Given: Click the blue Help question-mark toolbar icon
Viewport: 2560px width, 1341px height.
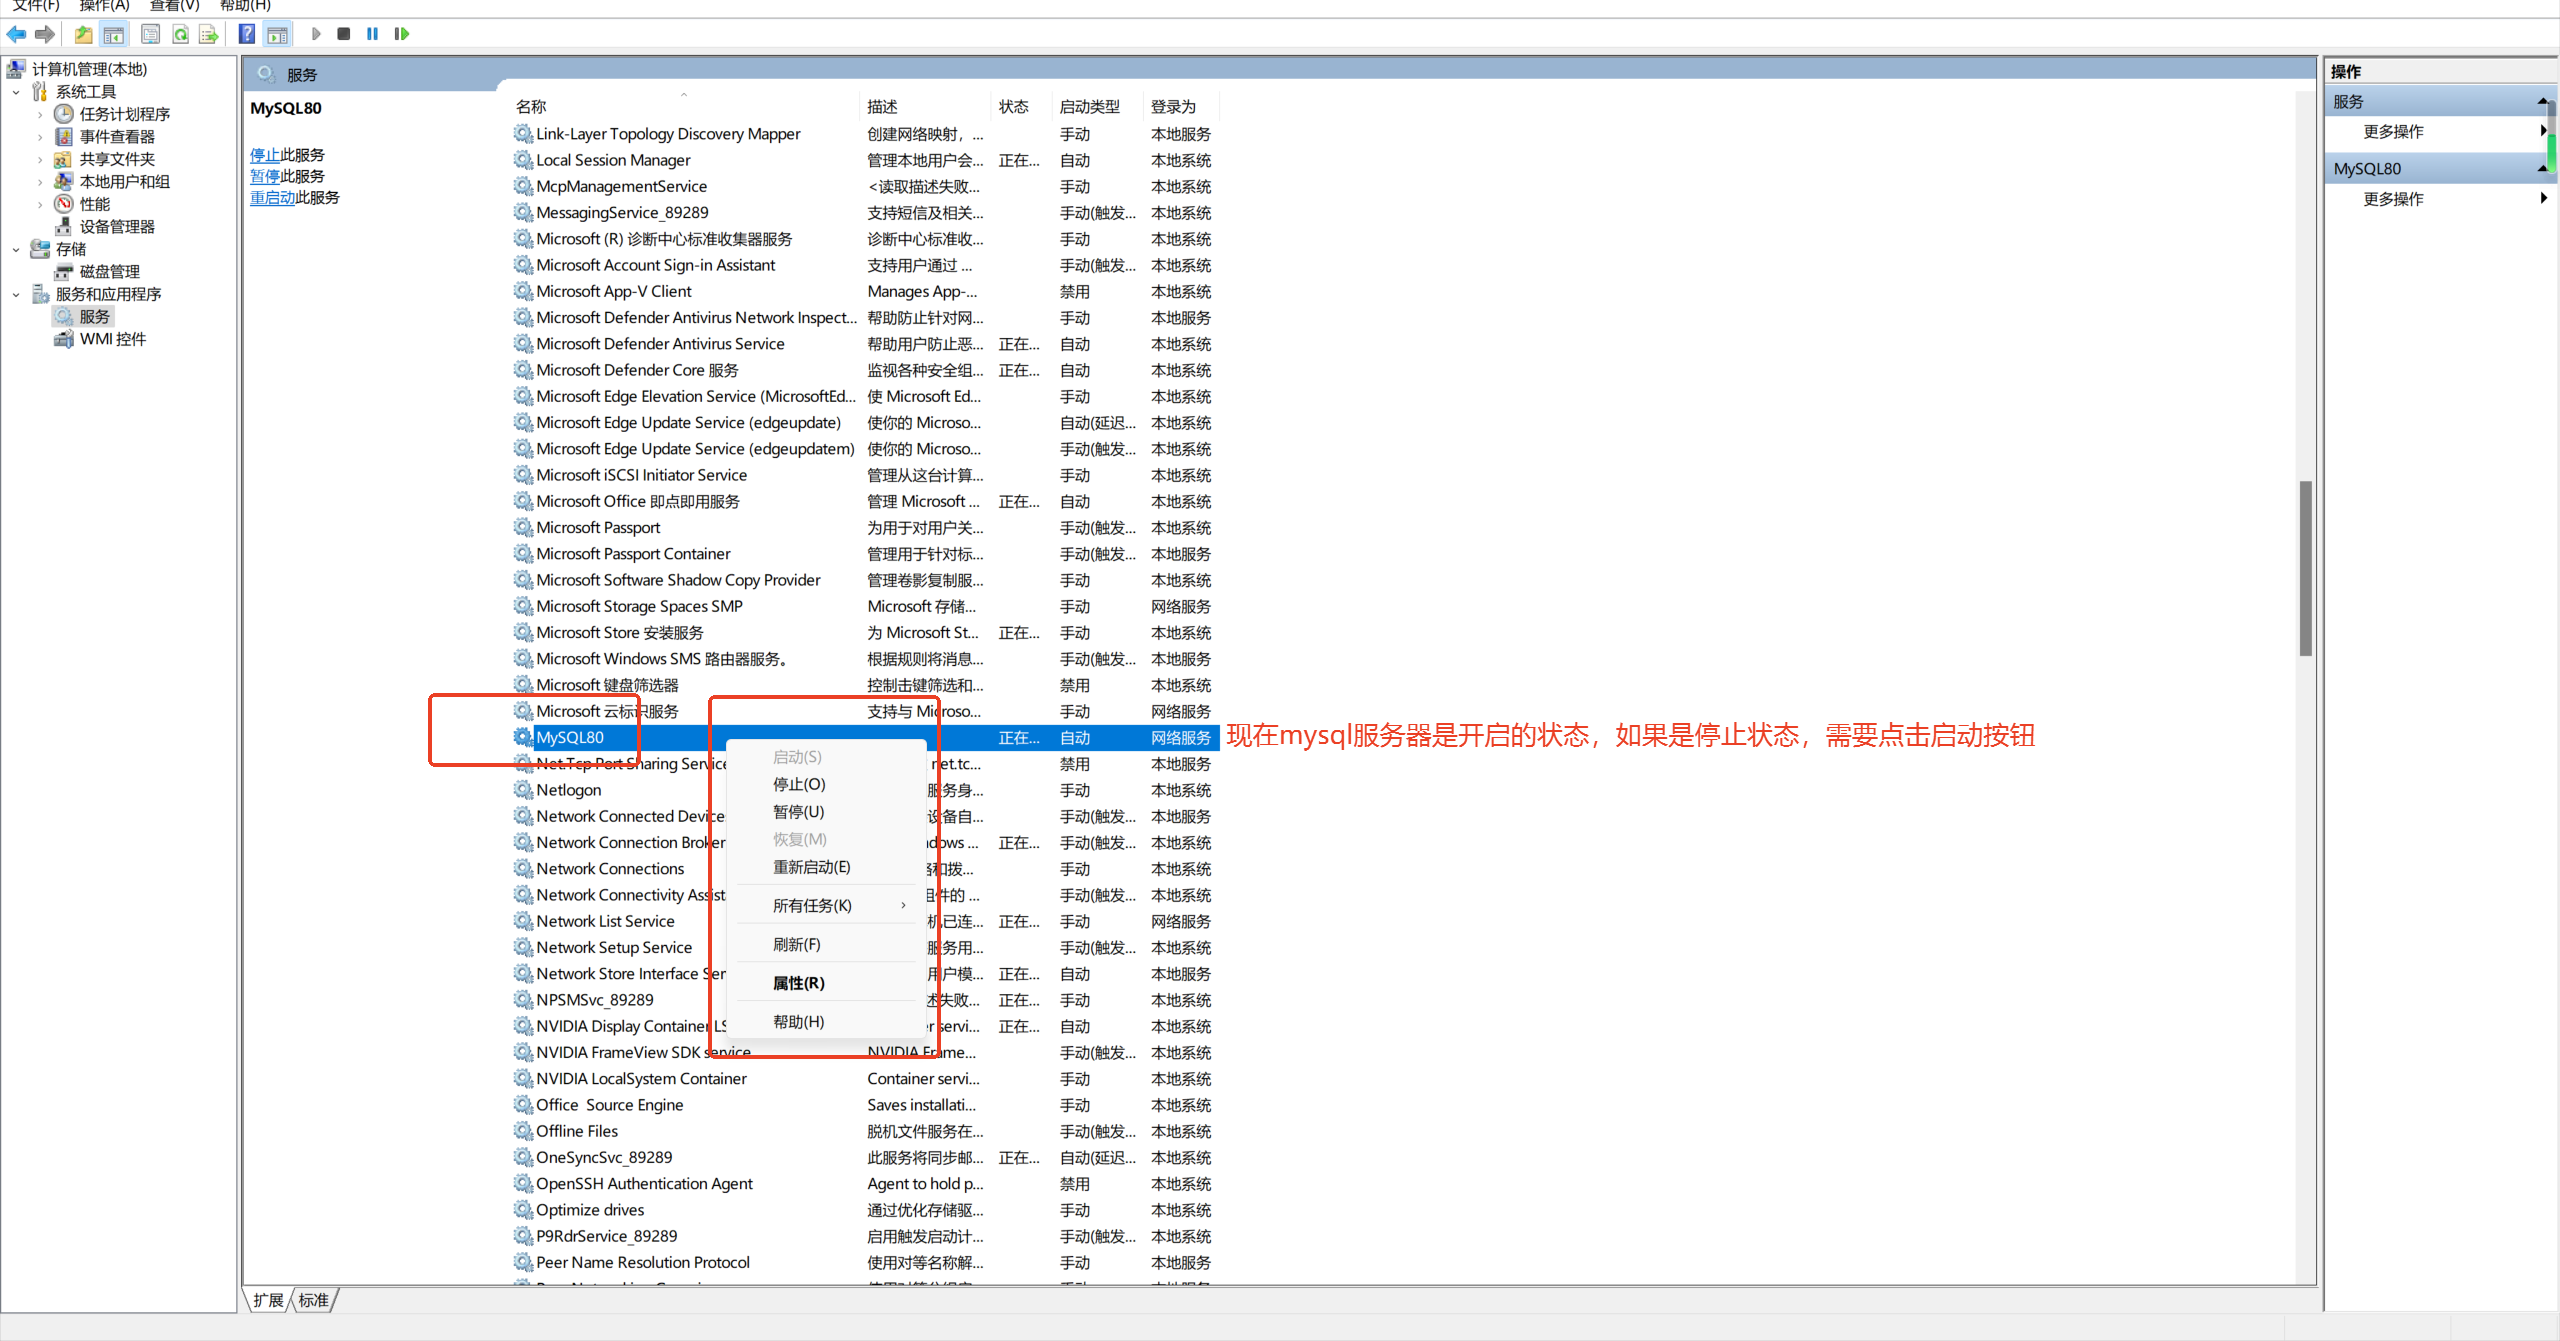Looking at the screenshot, I should pos(247,34).
